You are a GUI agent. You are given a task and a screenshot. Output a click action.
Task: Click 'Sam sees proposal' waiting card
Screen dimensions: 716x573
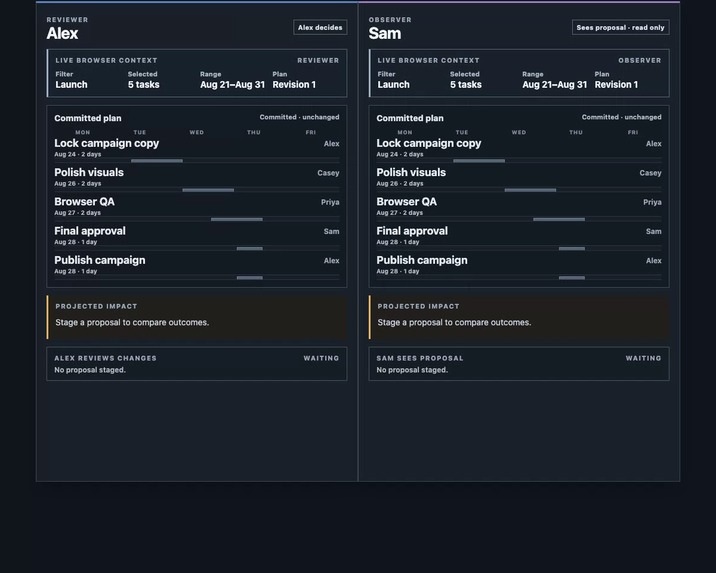[519, 364]
